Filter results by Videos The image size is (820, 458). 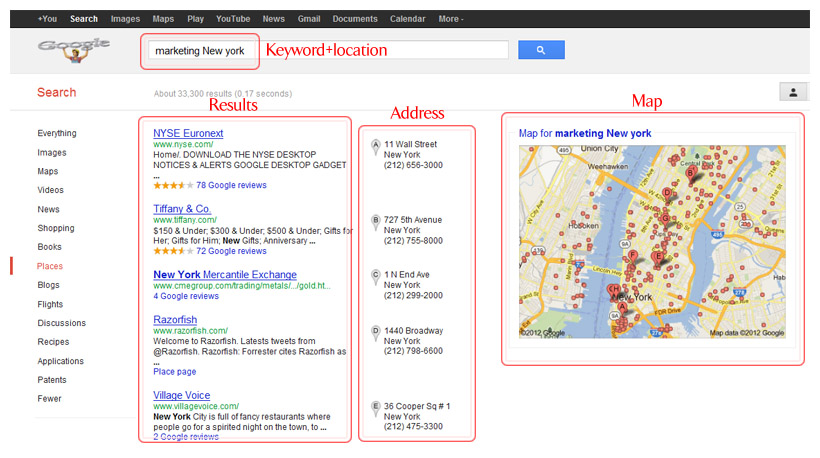[x=50, y=190]
